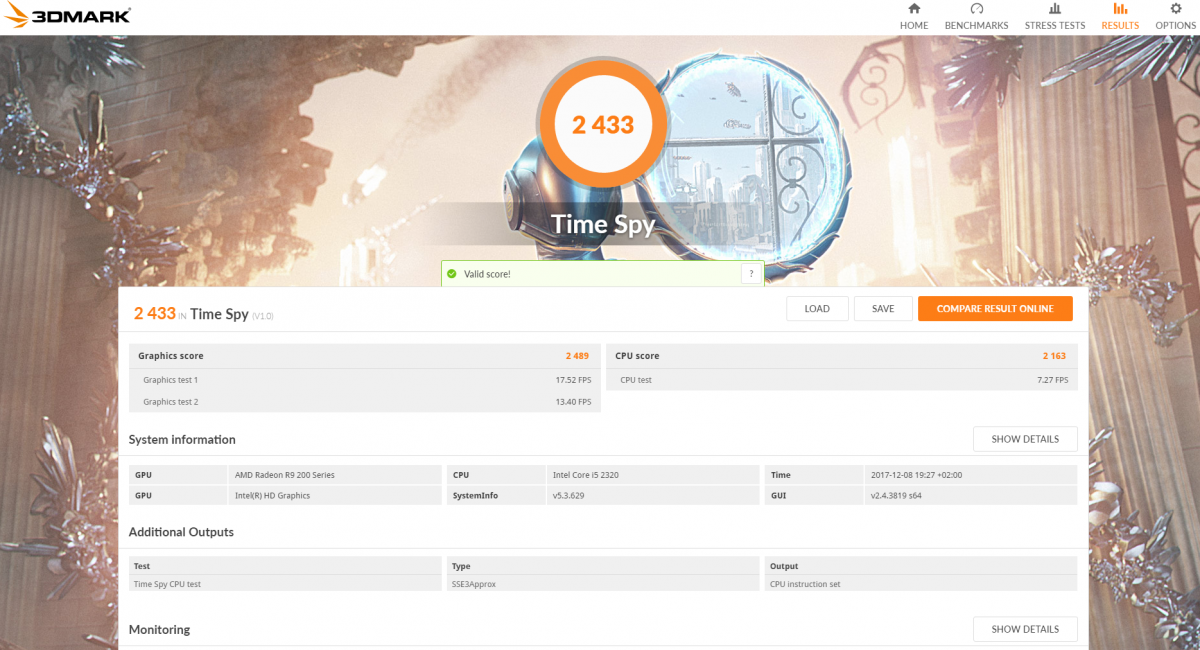The width and height of the screenshot is (1200, 650).
Task: Click the System information heading
Action: (182, 439)
